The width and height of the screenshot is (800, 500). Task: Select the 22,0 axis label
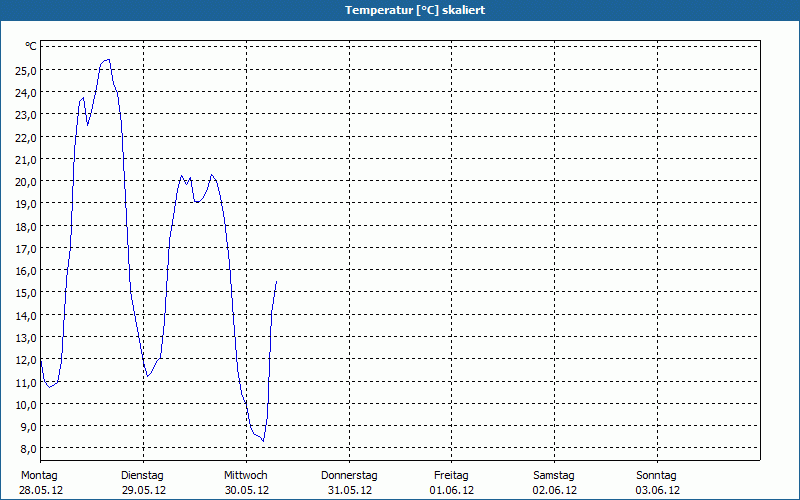(26, 137)
